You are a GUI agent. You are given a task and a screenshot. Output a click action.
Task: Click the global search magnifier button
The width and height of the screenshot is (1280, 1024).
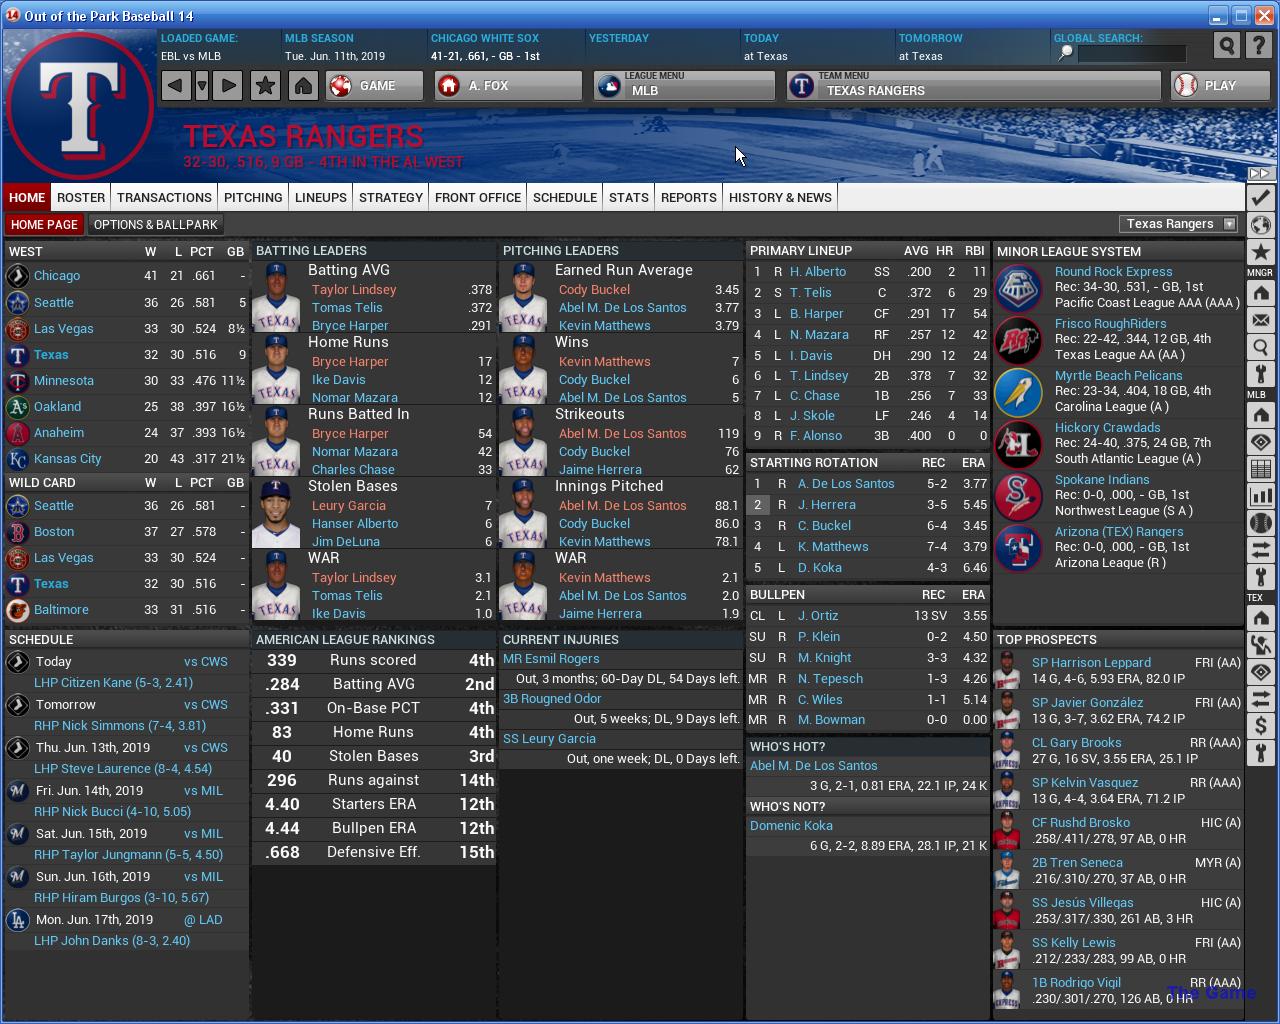[x=1226, y=45]
